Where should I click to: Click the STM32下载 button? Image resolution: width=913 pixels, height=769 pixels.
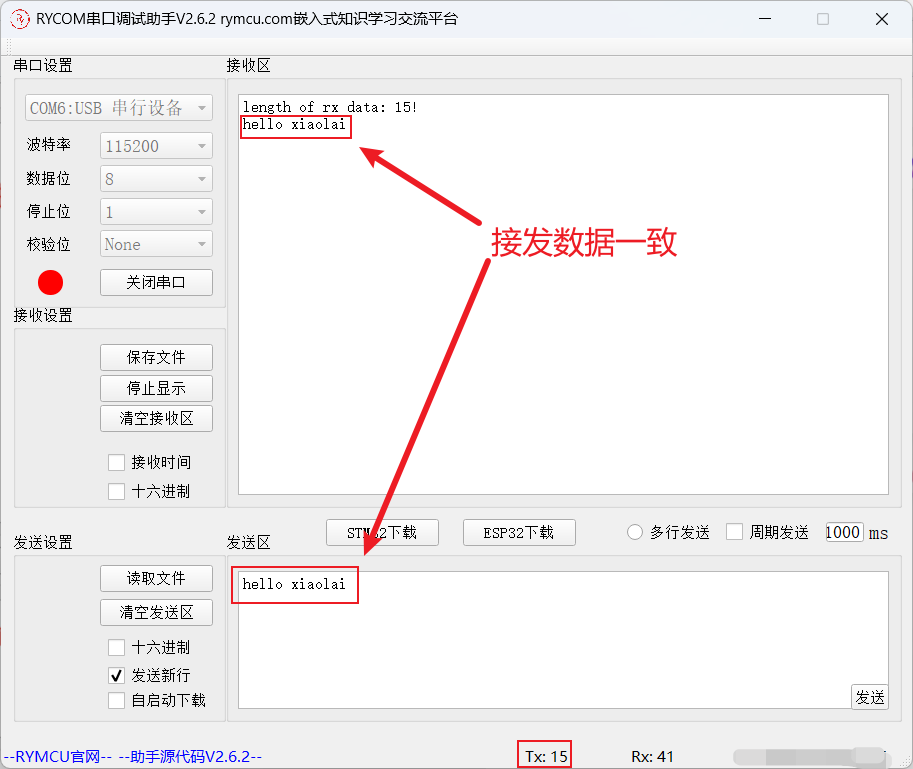coord(382,532)
